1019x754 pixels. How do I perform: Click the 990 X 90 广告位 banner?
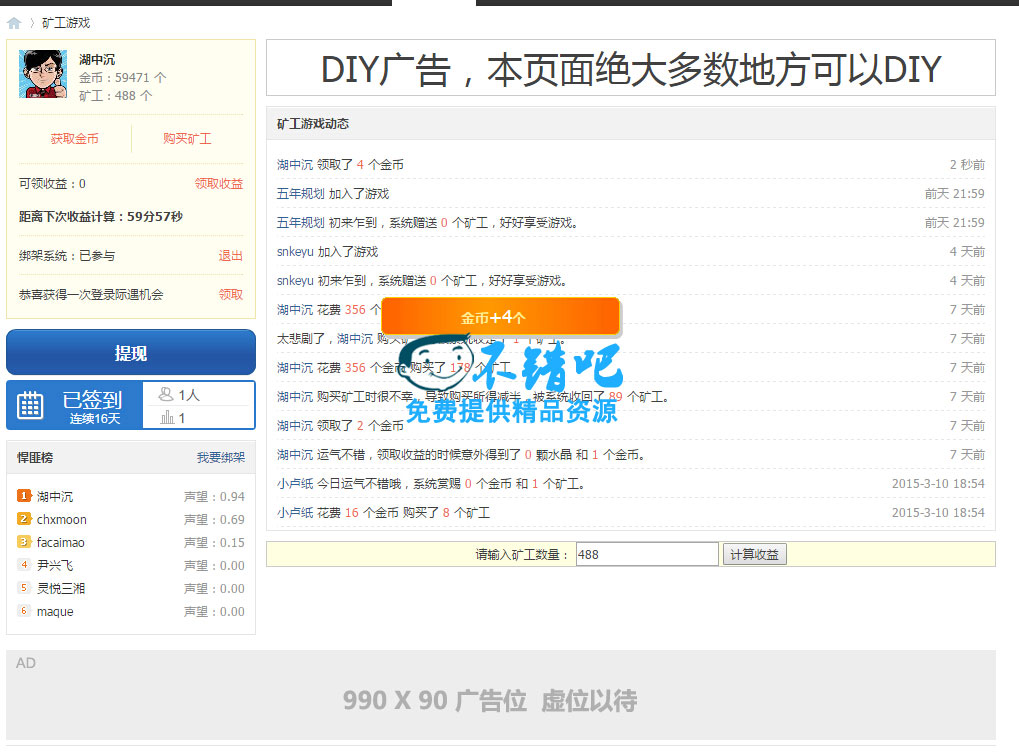pyautogui.click(x=500, y=695)
